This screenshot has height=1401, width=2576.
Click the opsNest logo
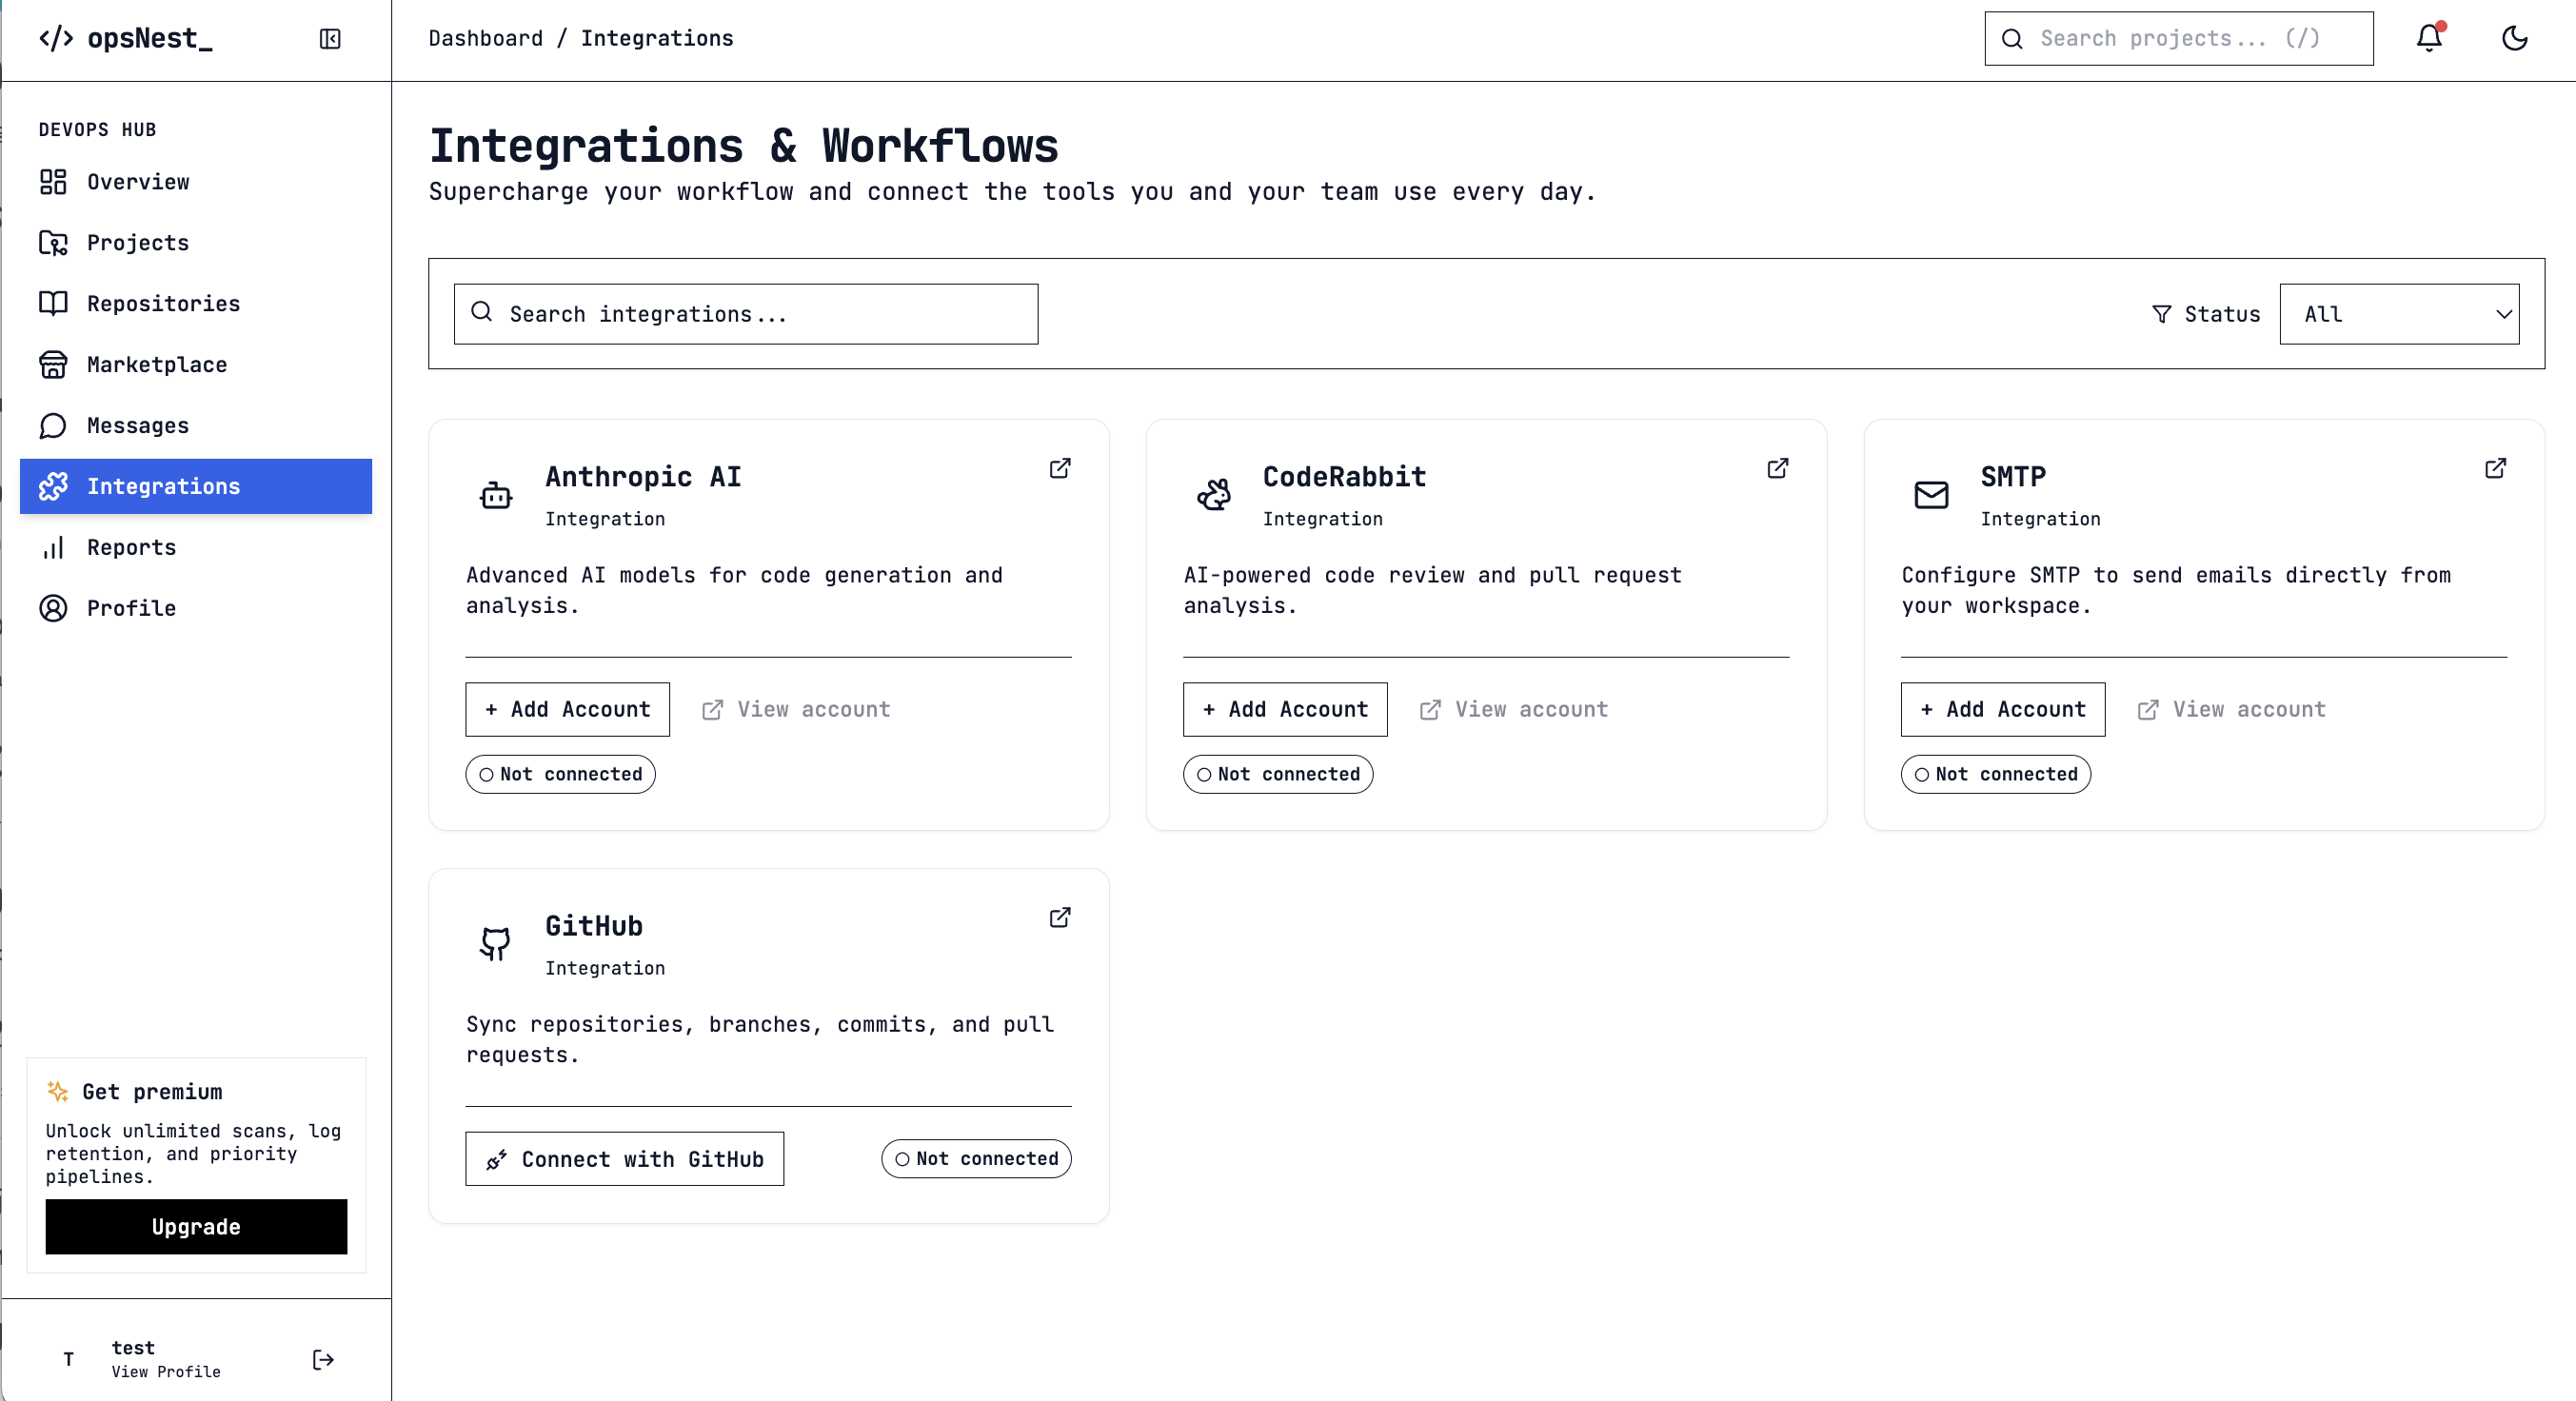126,39
